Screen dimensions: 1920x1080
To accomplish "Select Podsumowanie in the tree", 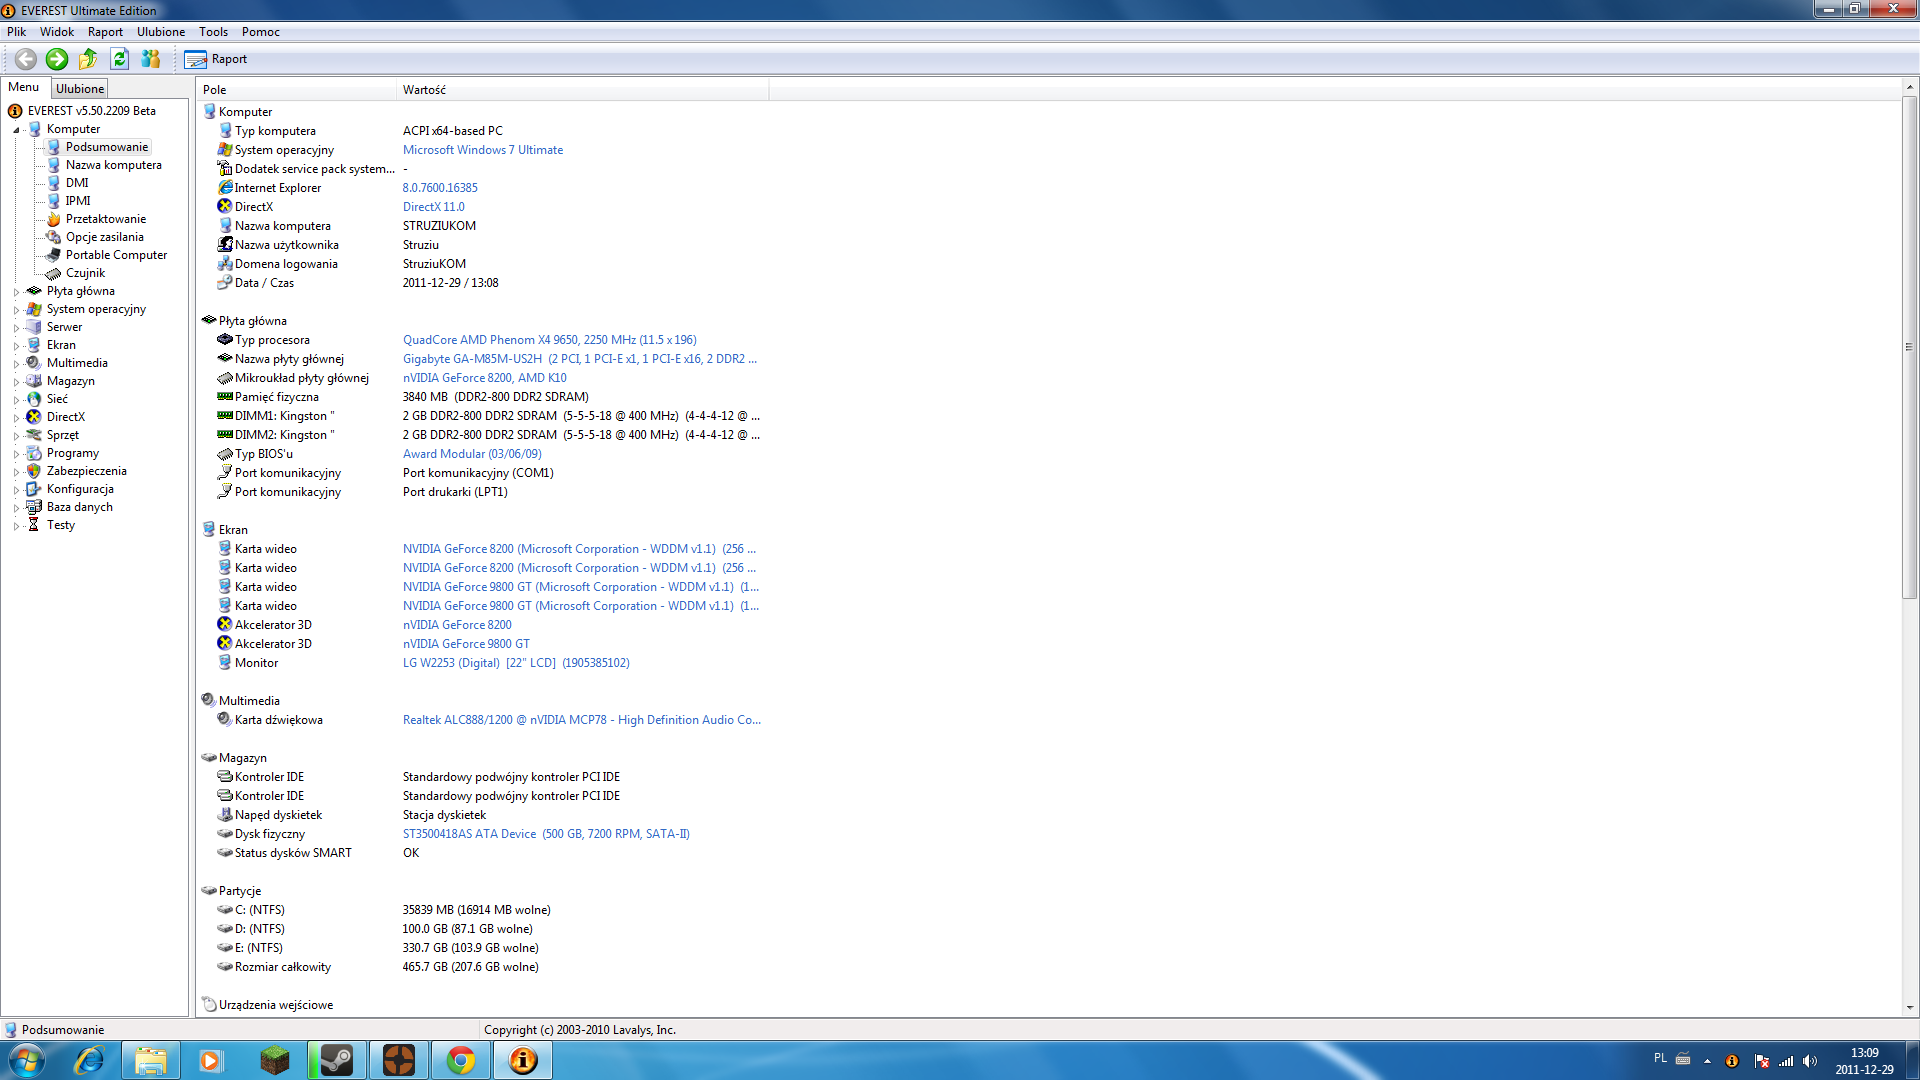I will click(107, 147).
